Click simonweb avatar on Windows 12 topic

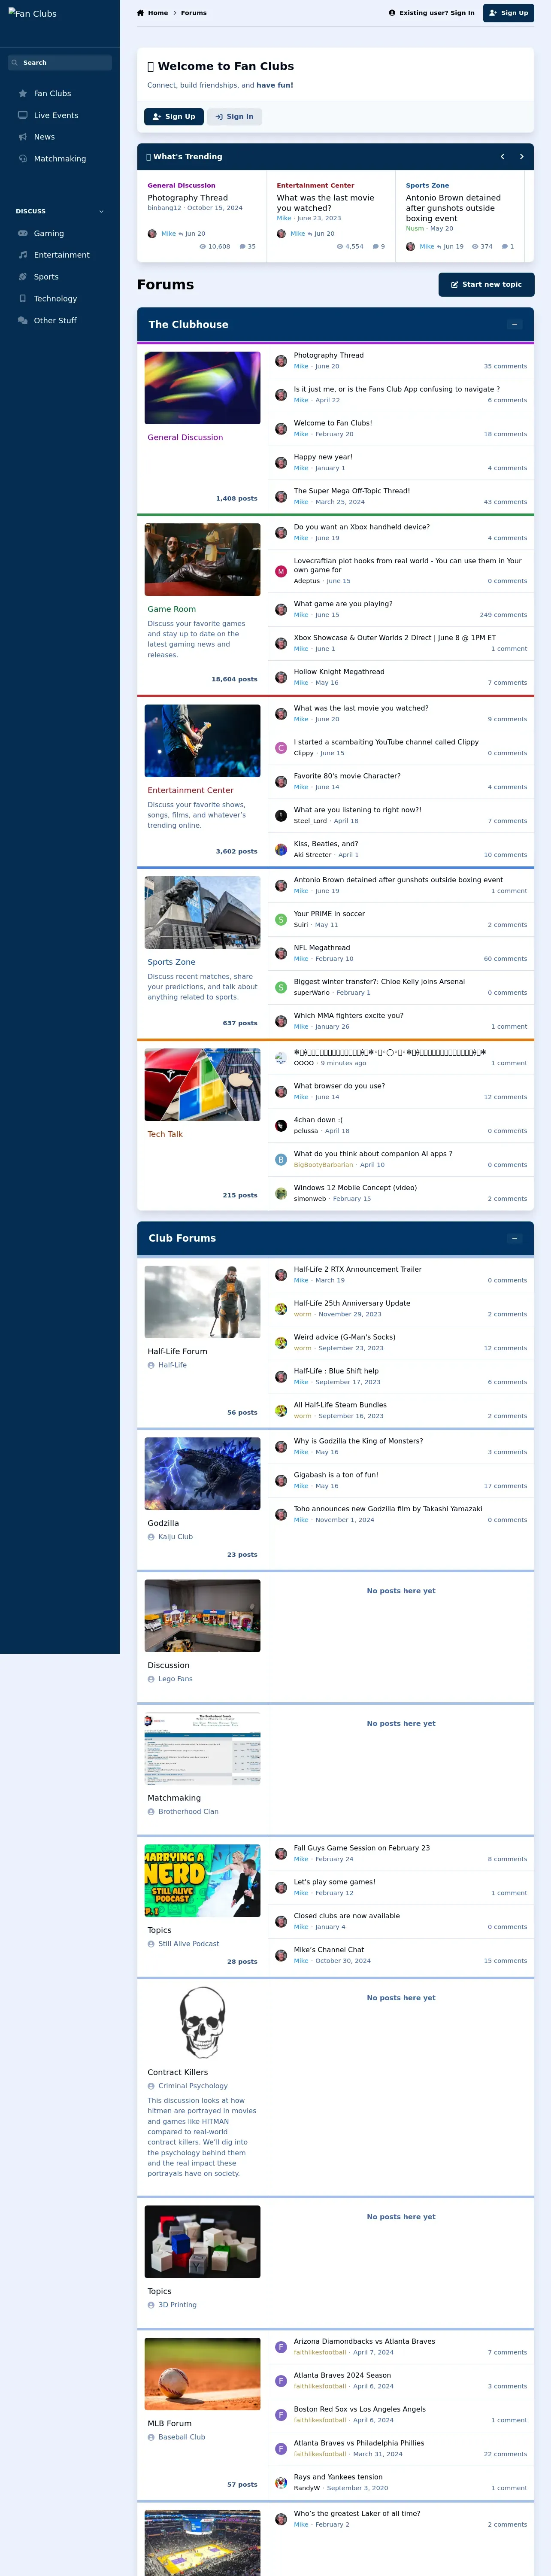tap(281, 1193)
